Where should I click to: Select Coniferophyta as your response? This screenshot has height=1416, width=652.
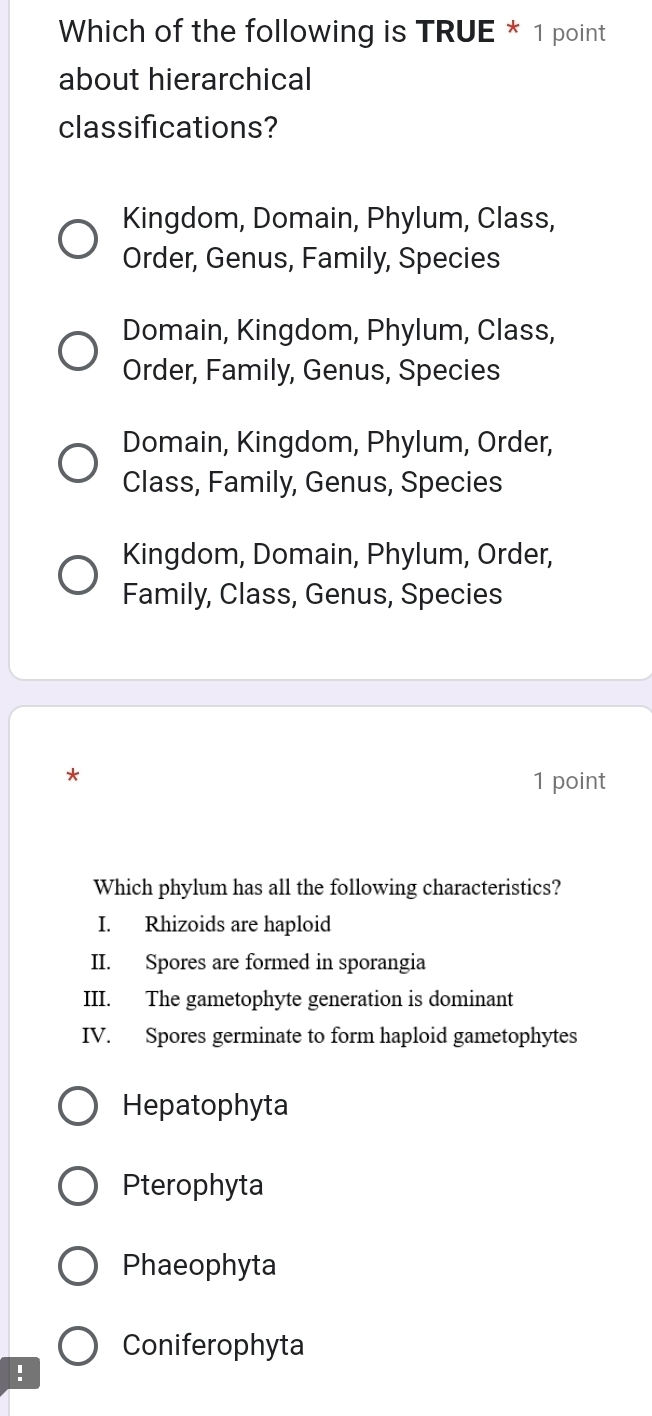coord(78,1345)
